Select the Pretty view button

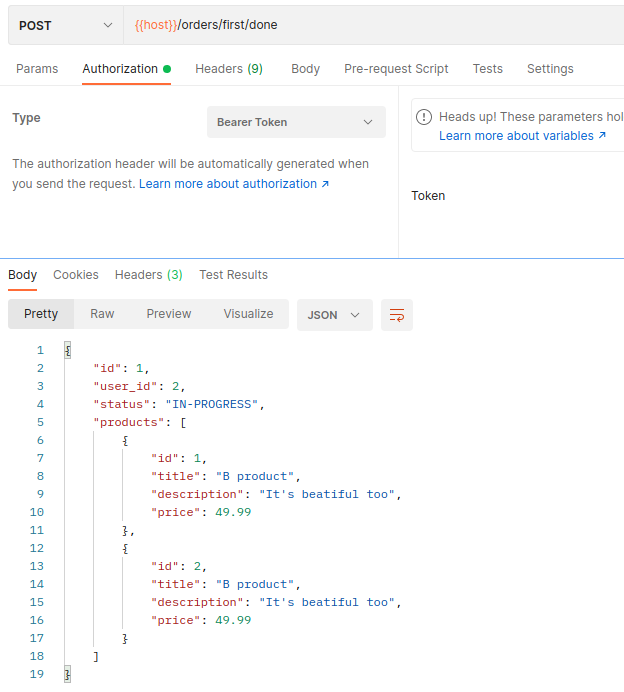pyautogui.click(x=41, y=314)
